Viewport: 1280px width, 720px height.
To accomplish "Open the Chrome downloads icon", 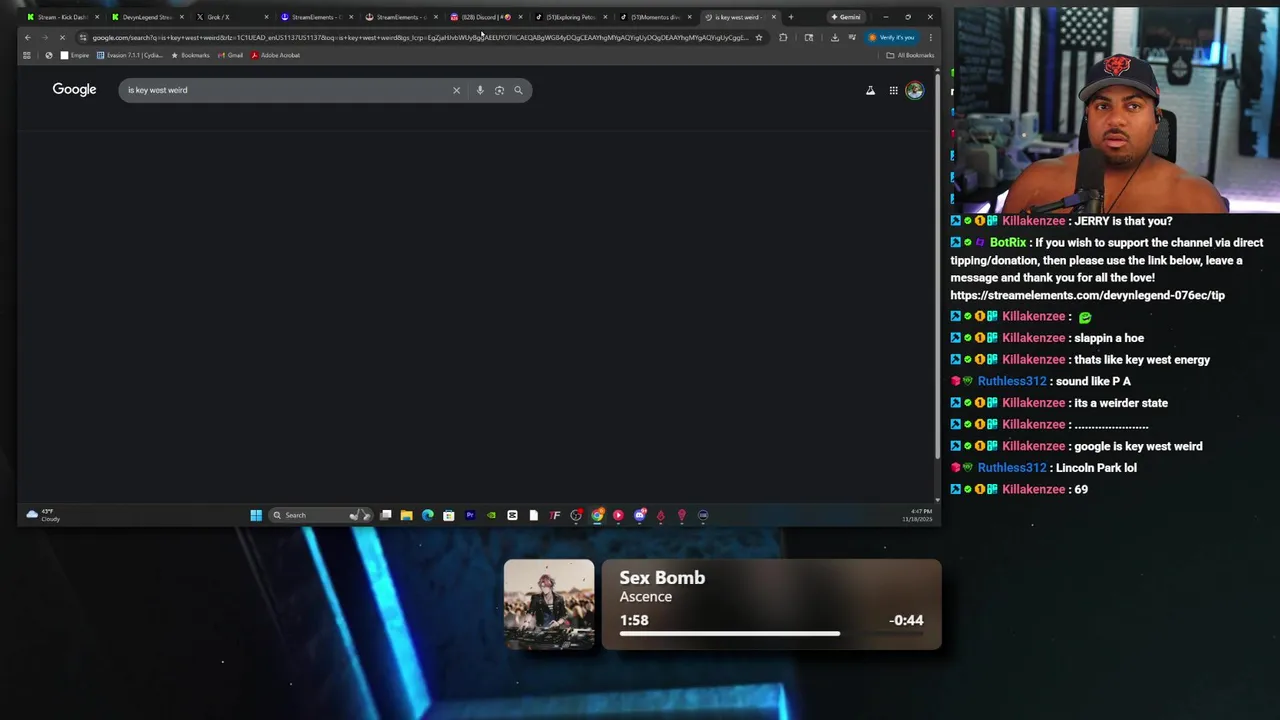I will [x=834, y=37].
